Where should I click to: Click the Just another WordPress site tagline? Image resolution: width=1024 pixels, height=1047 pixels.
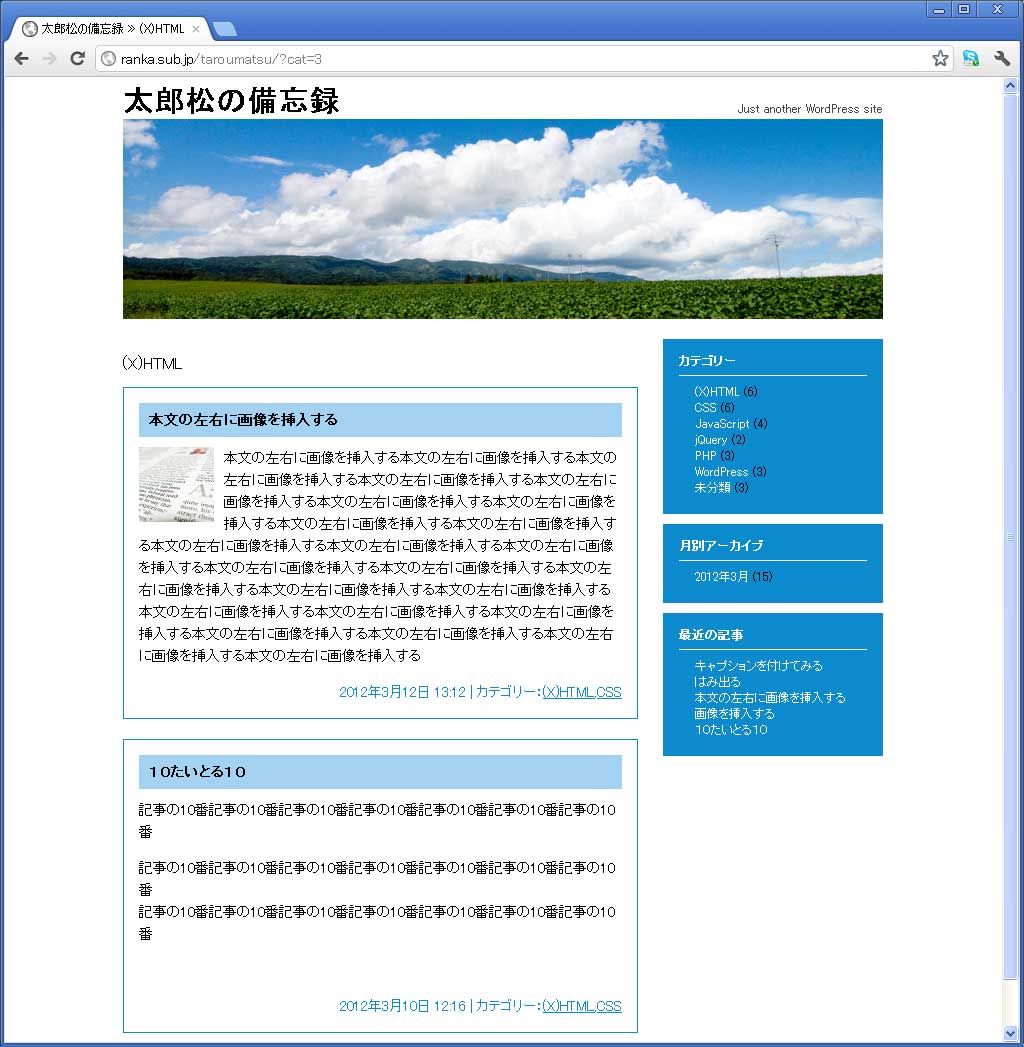[810, 109]
